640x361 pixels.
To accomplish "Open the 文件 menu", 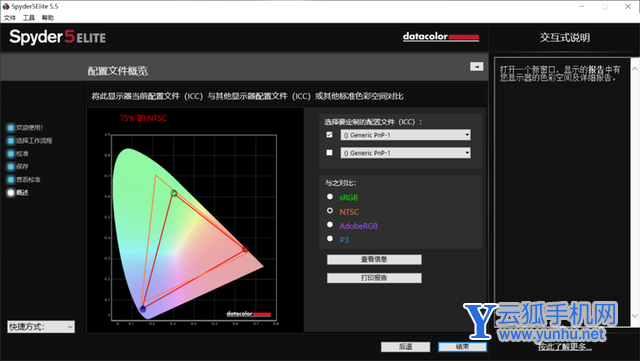I will coord(10,18).
